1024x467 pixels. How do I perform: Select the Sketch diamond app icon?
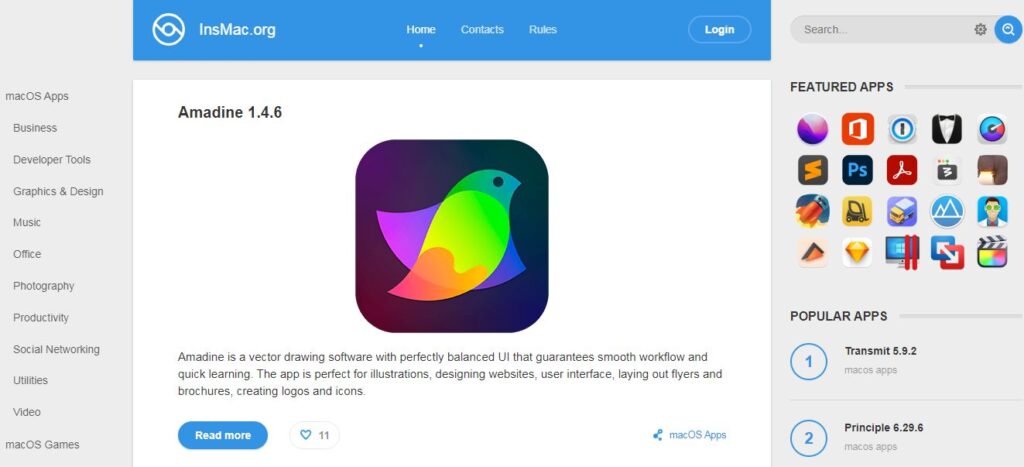[857, 252]
